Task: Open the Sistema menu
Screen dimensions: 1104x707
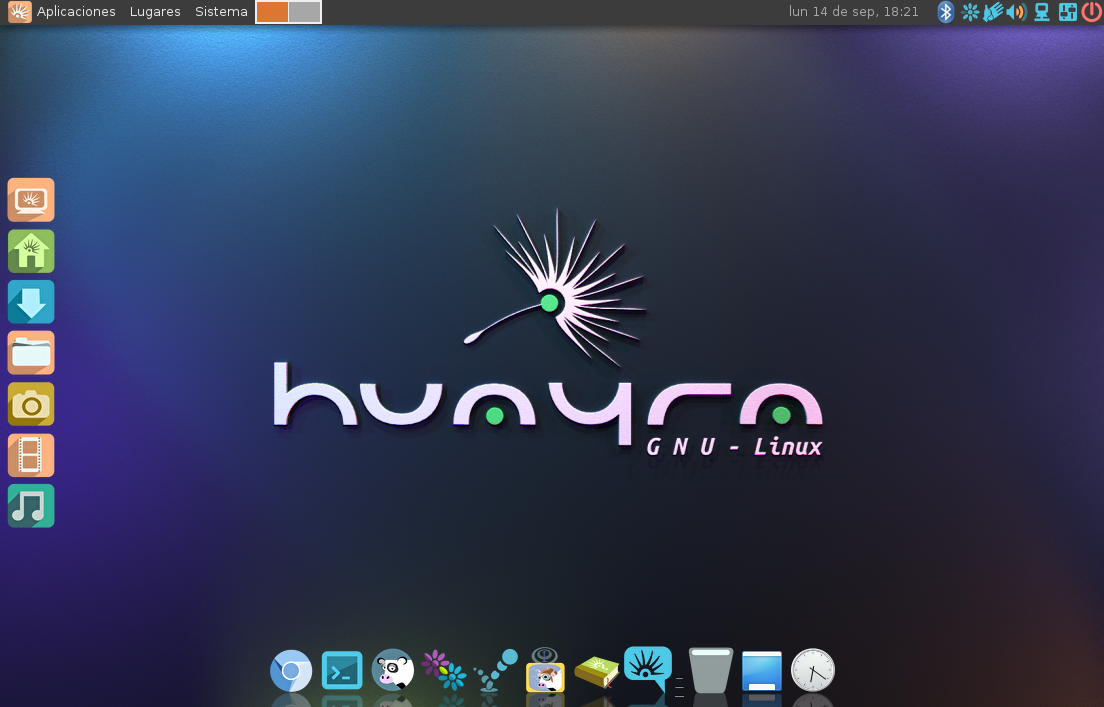Action: click(x=221, y=12)
